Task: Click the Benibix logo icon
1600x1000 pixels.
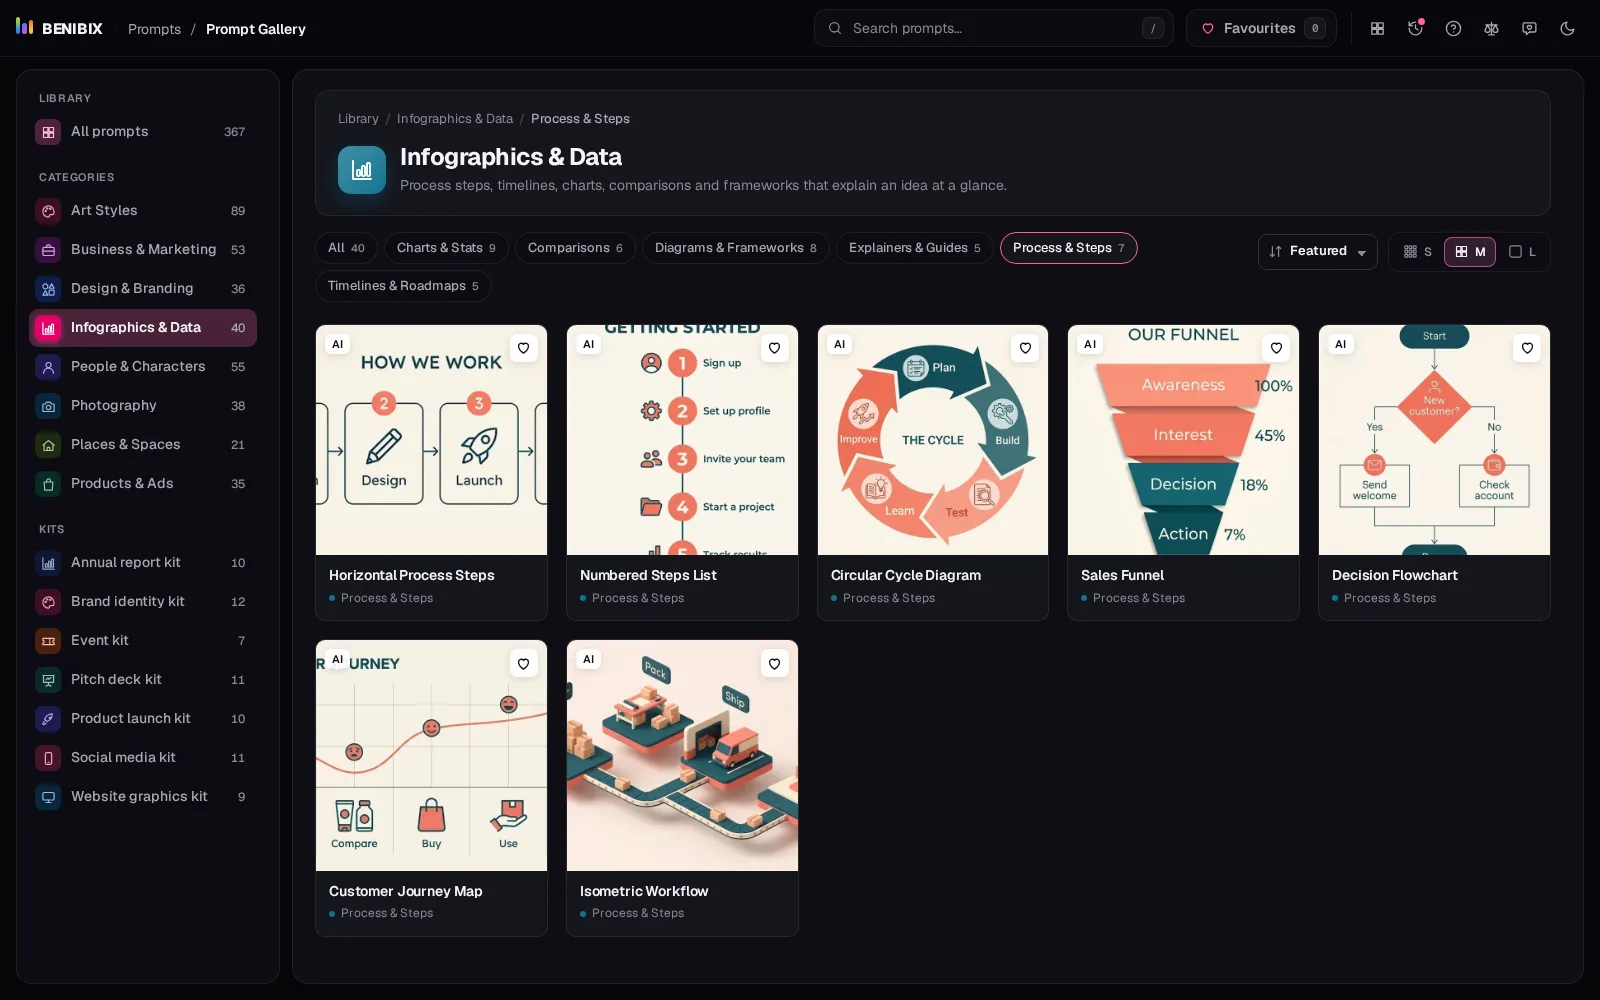Action: [24, 27]
